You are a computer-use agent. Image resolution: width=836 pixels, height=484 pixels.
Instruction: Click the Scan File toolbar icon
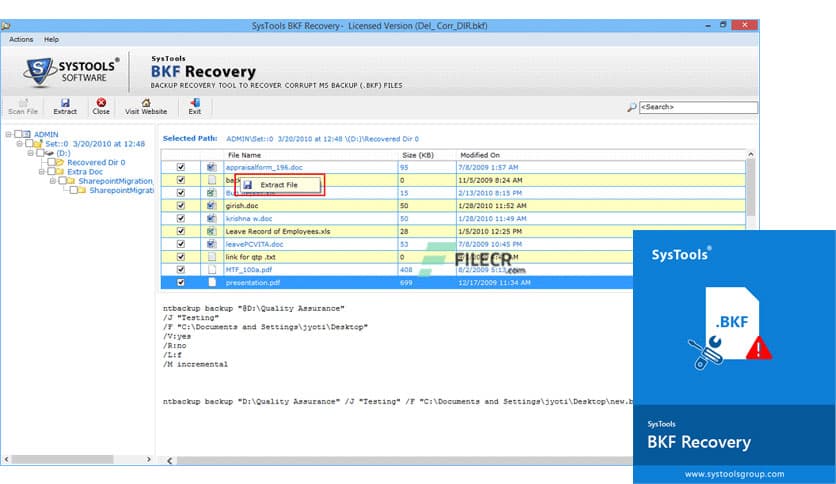(x=23, y=103)
